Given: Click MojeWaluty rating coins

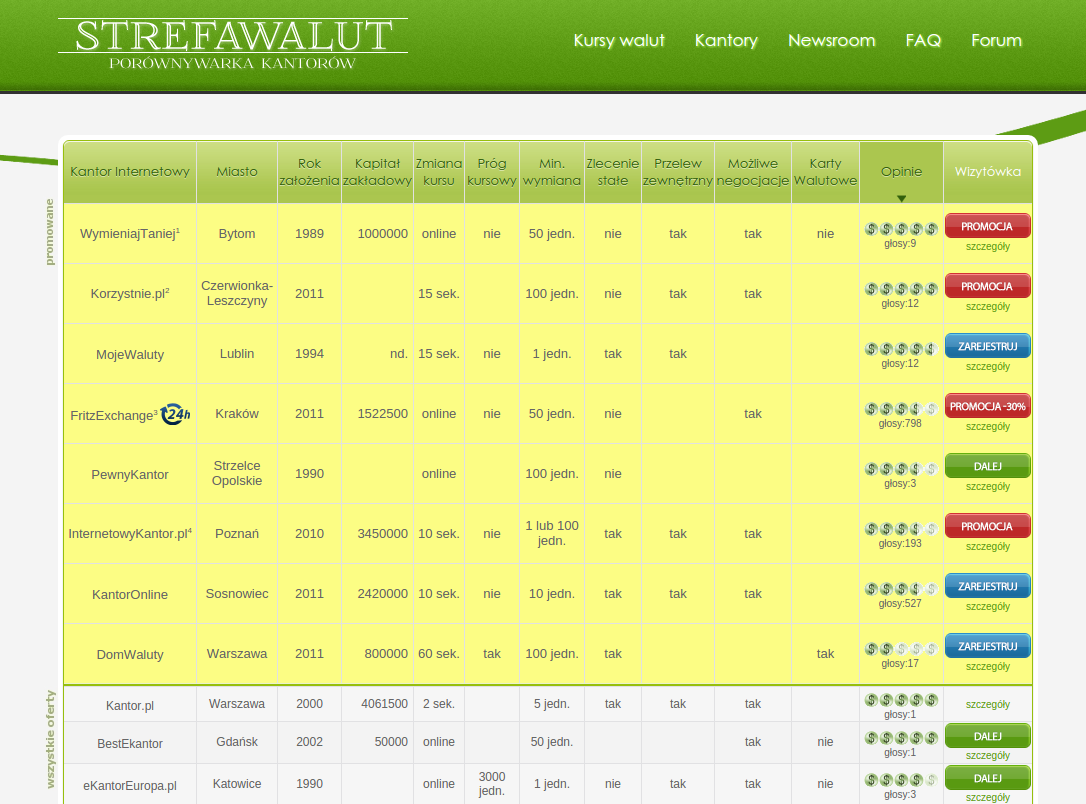Looking at the screenshot, I should tap(901, 349).
